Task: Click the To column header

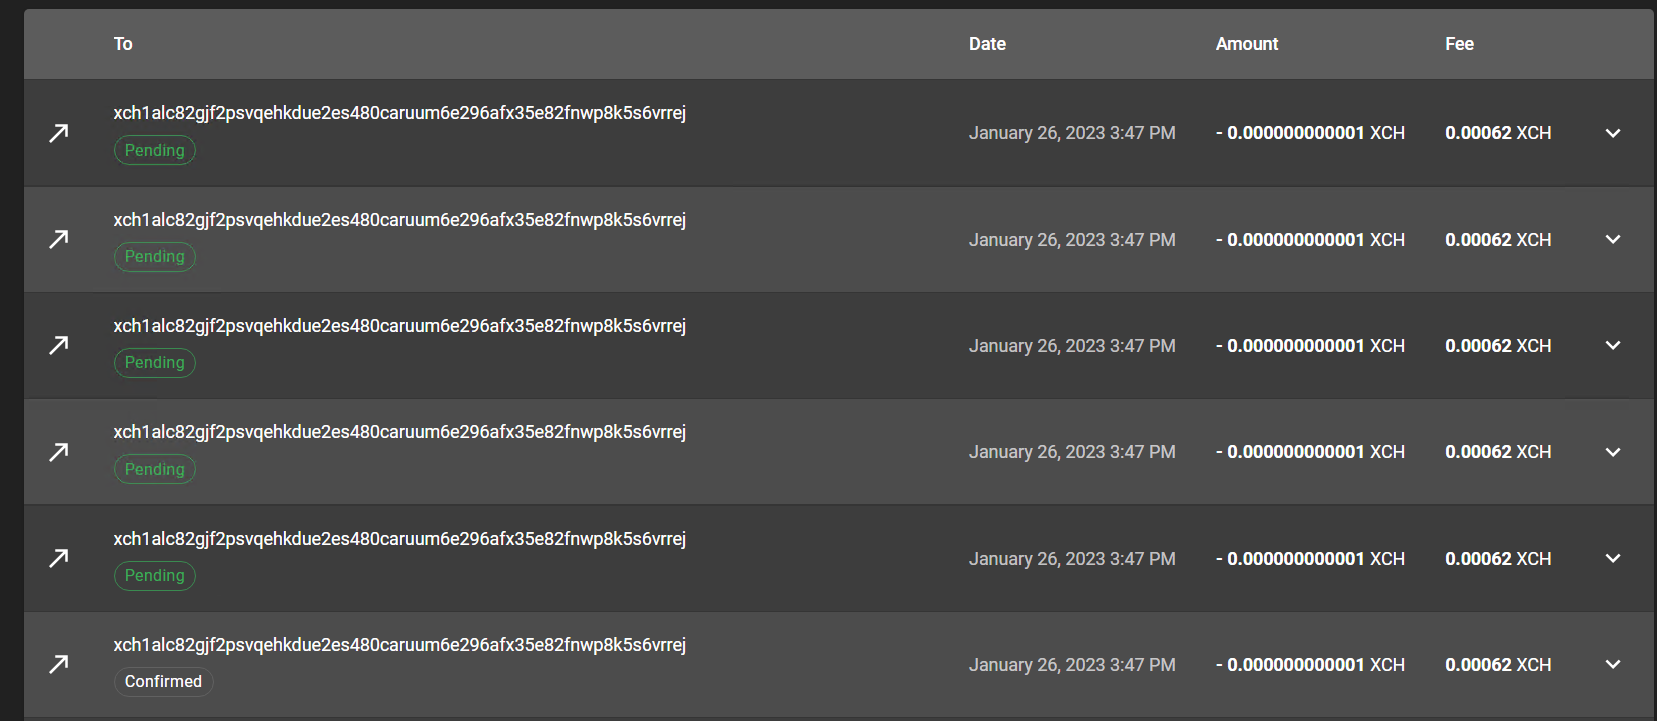Action: tap(122, 43)
